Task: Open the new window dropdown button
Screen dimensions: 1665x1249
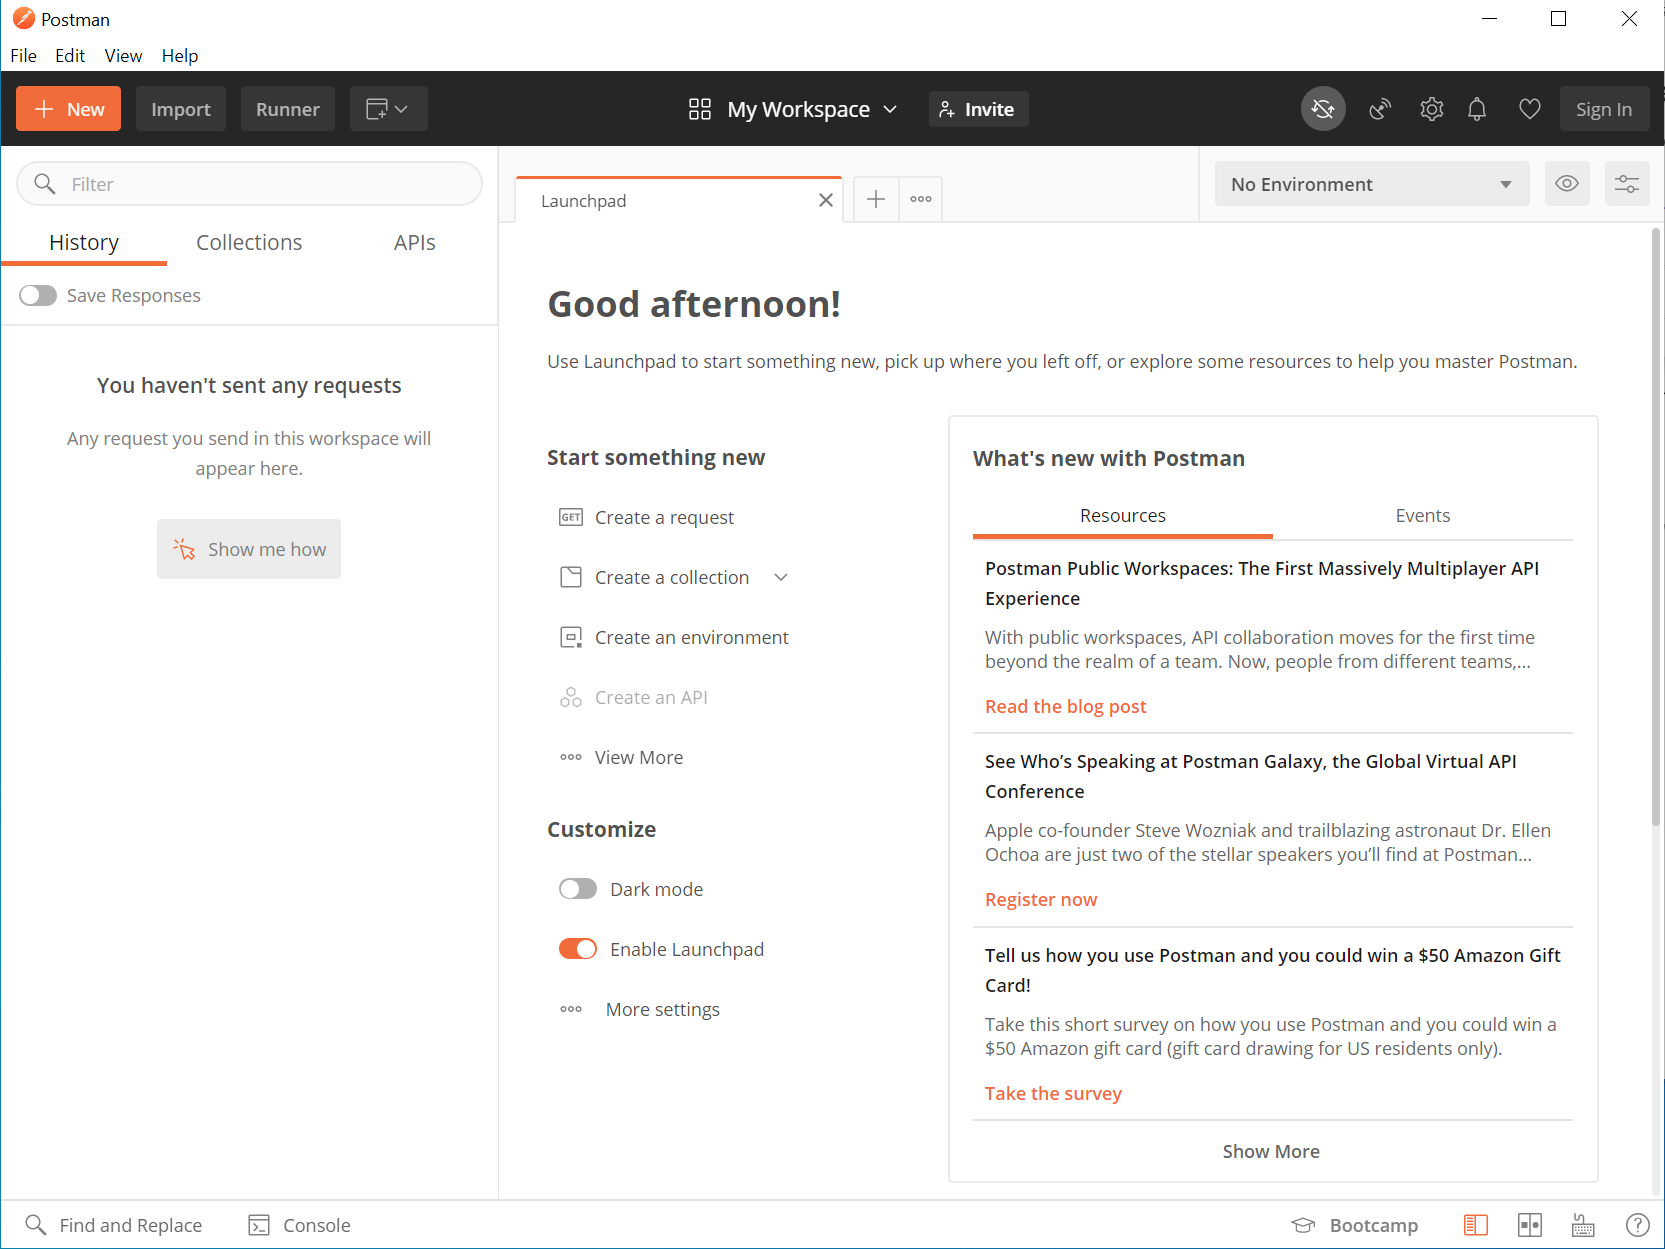Action: [388, 109]
